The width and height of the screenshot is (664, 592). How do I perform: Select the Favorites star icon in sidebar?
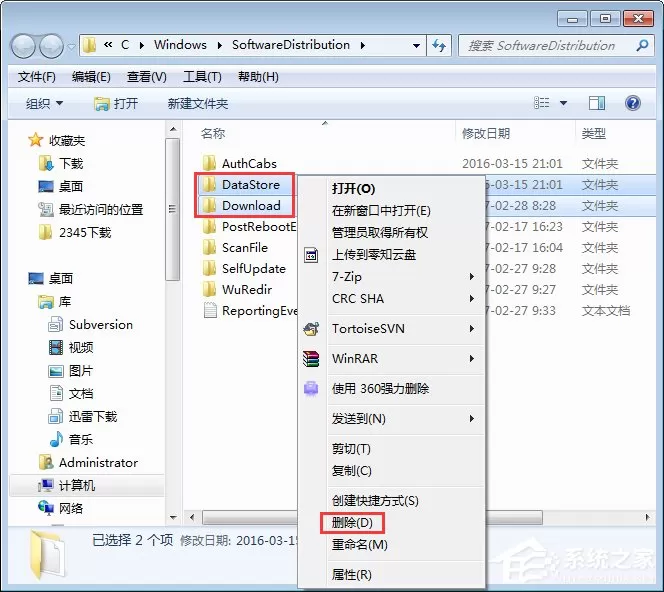tap(36, 140)
